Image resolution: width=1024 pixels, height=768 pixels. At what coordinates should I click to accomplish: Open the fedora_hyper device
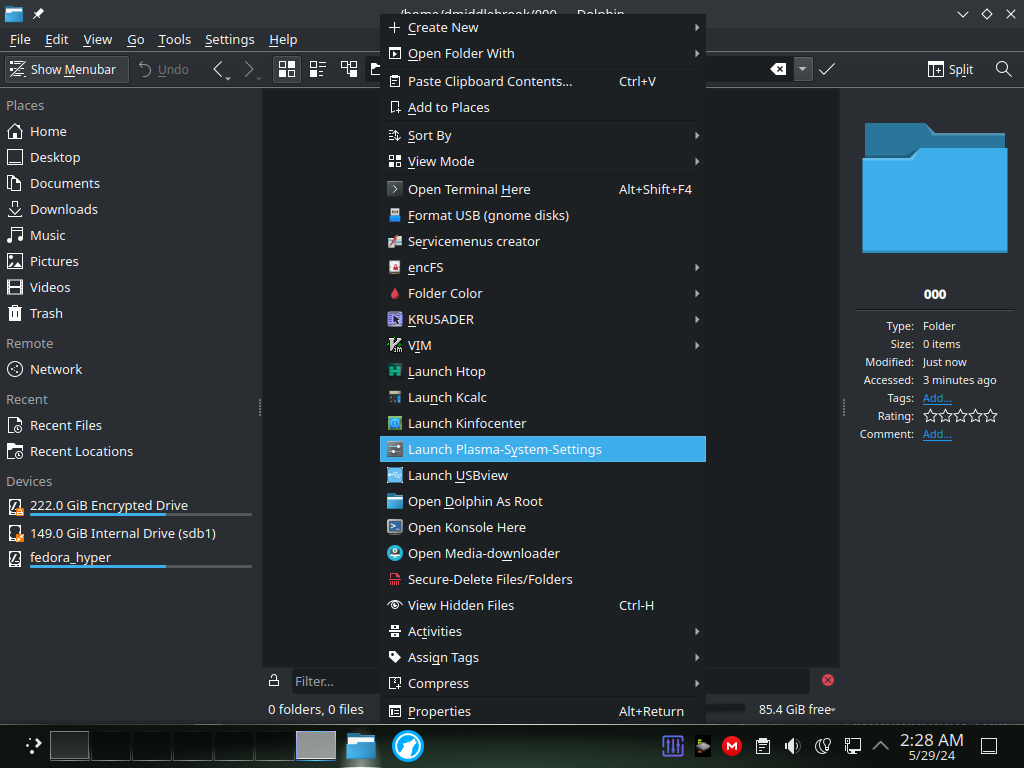coord(131,558)
